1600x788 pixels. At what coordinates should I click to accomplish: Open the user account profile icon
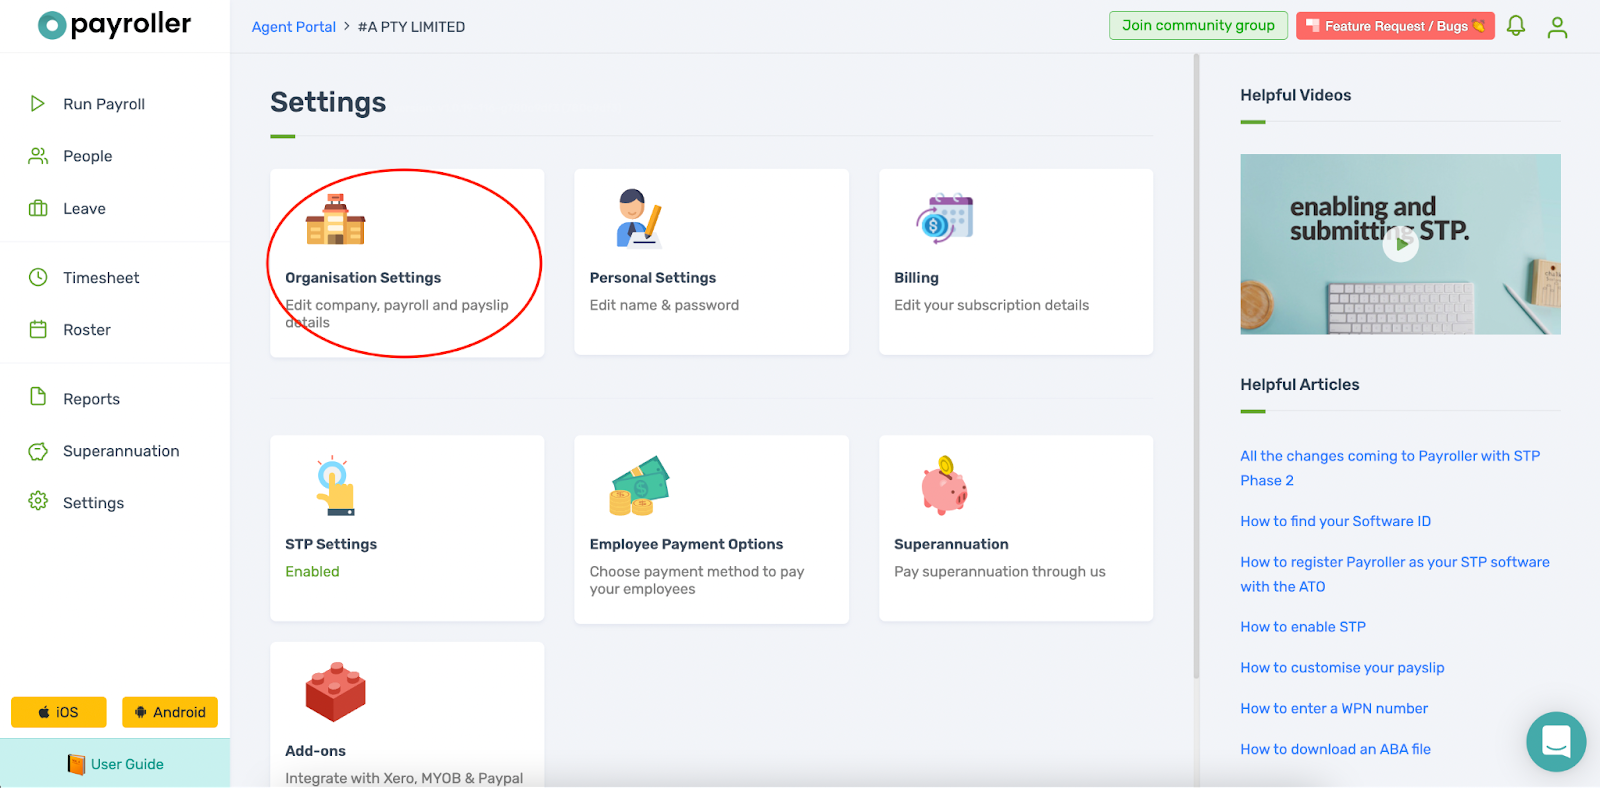[1557, 27]
